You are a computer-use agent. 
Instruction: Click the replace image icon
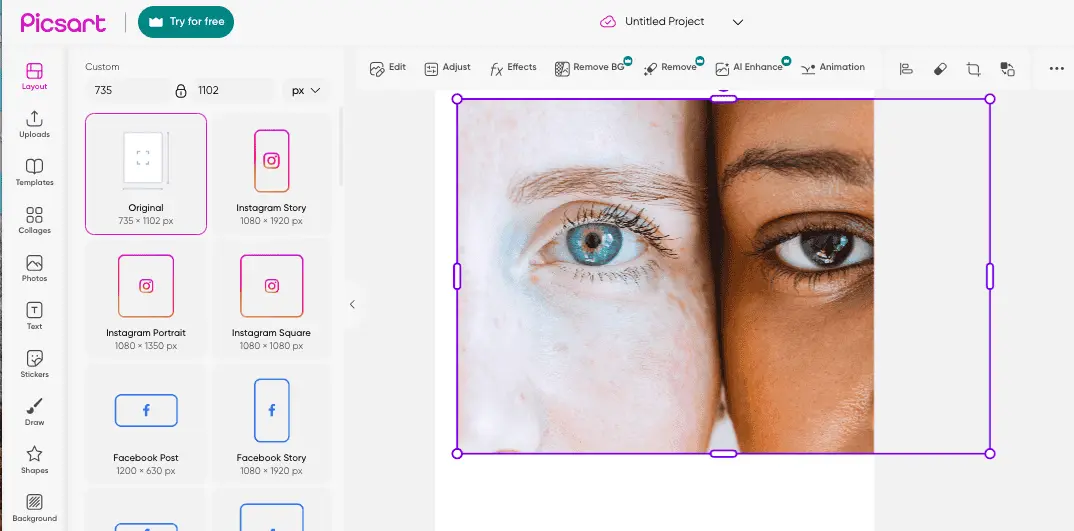click(1007, 69)
